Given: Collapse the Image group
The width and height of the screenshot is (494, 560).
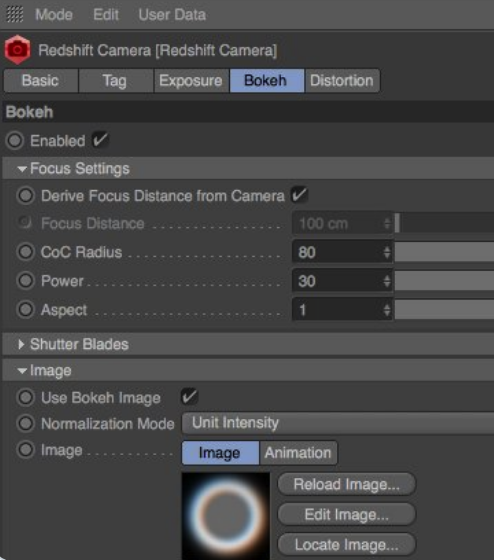Looking at the screenshot, I should pos(22,371).
